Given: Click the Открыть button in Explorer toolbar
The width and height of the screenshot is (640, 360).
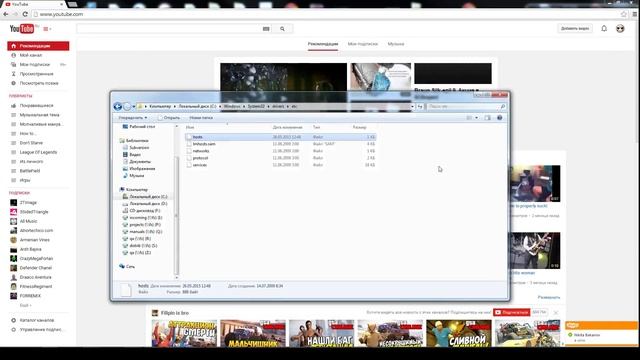Looking at the screenshot, I should [x=169, y=118].
